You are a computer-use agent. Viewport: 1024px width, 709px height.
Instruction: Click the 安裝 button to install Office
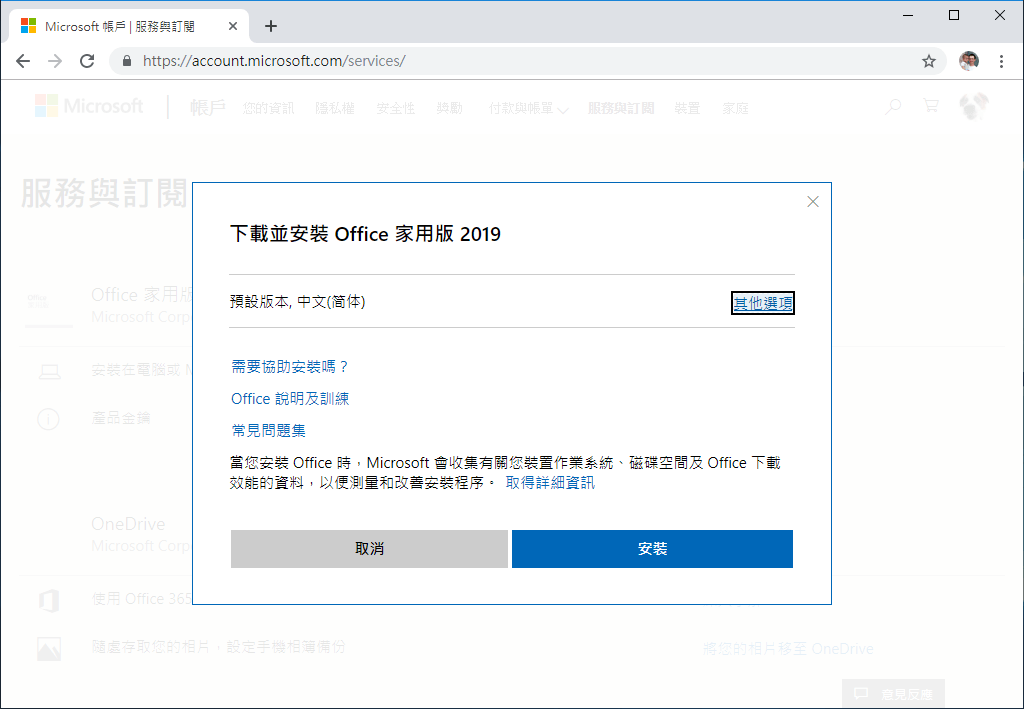click(x=652, y=548)
